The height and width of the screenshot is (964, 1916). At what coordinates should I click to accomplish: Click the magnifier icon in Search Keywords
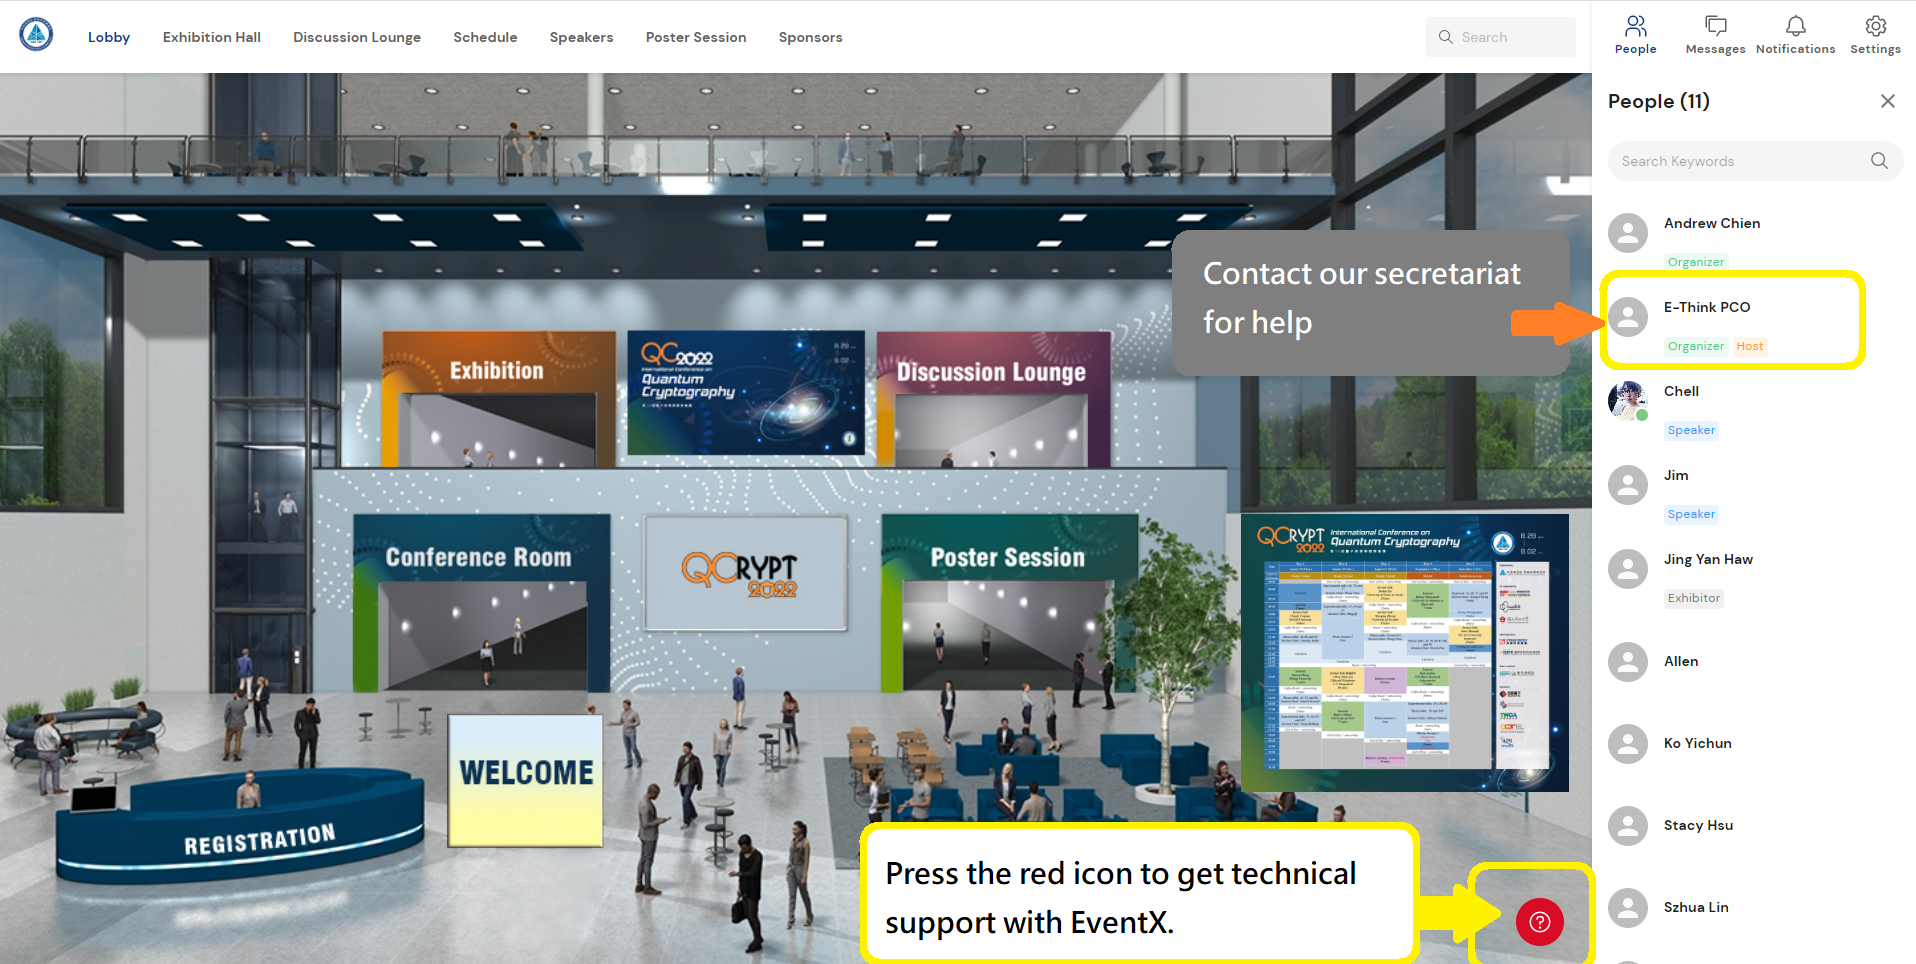(1879, 161)
